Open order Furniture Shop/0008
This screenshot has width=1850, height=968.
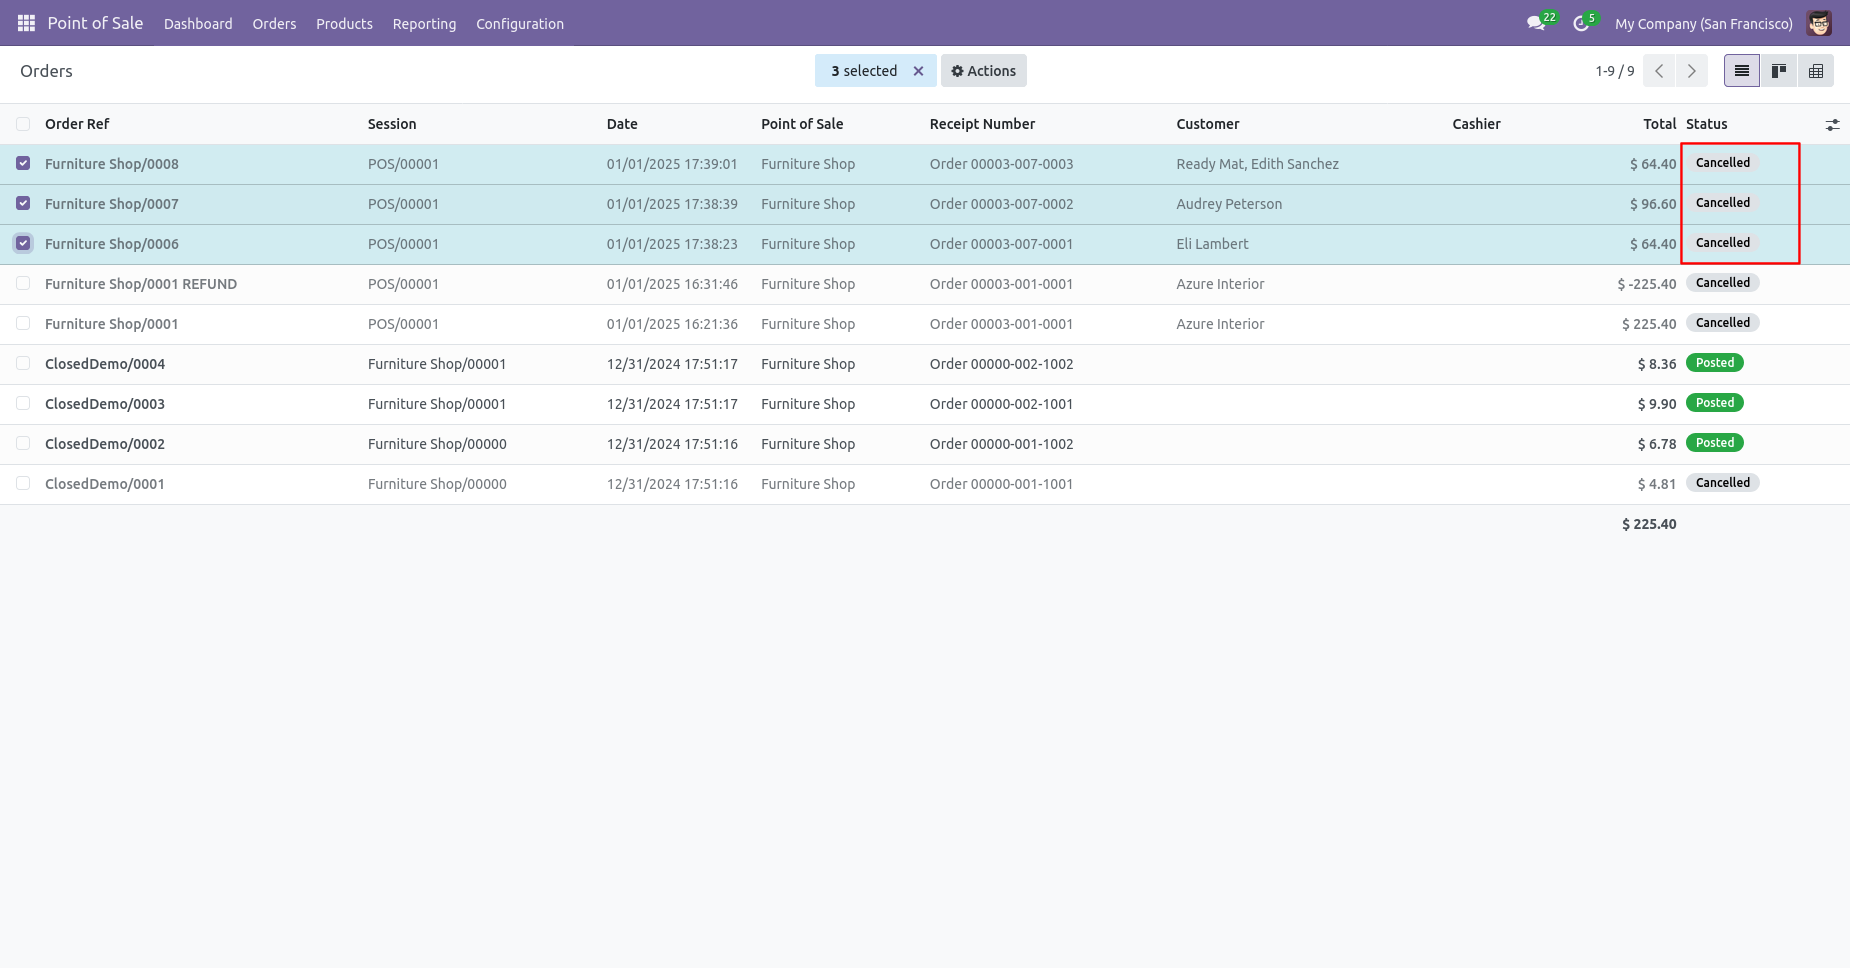(112, 164)
